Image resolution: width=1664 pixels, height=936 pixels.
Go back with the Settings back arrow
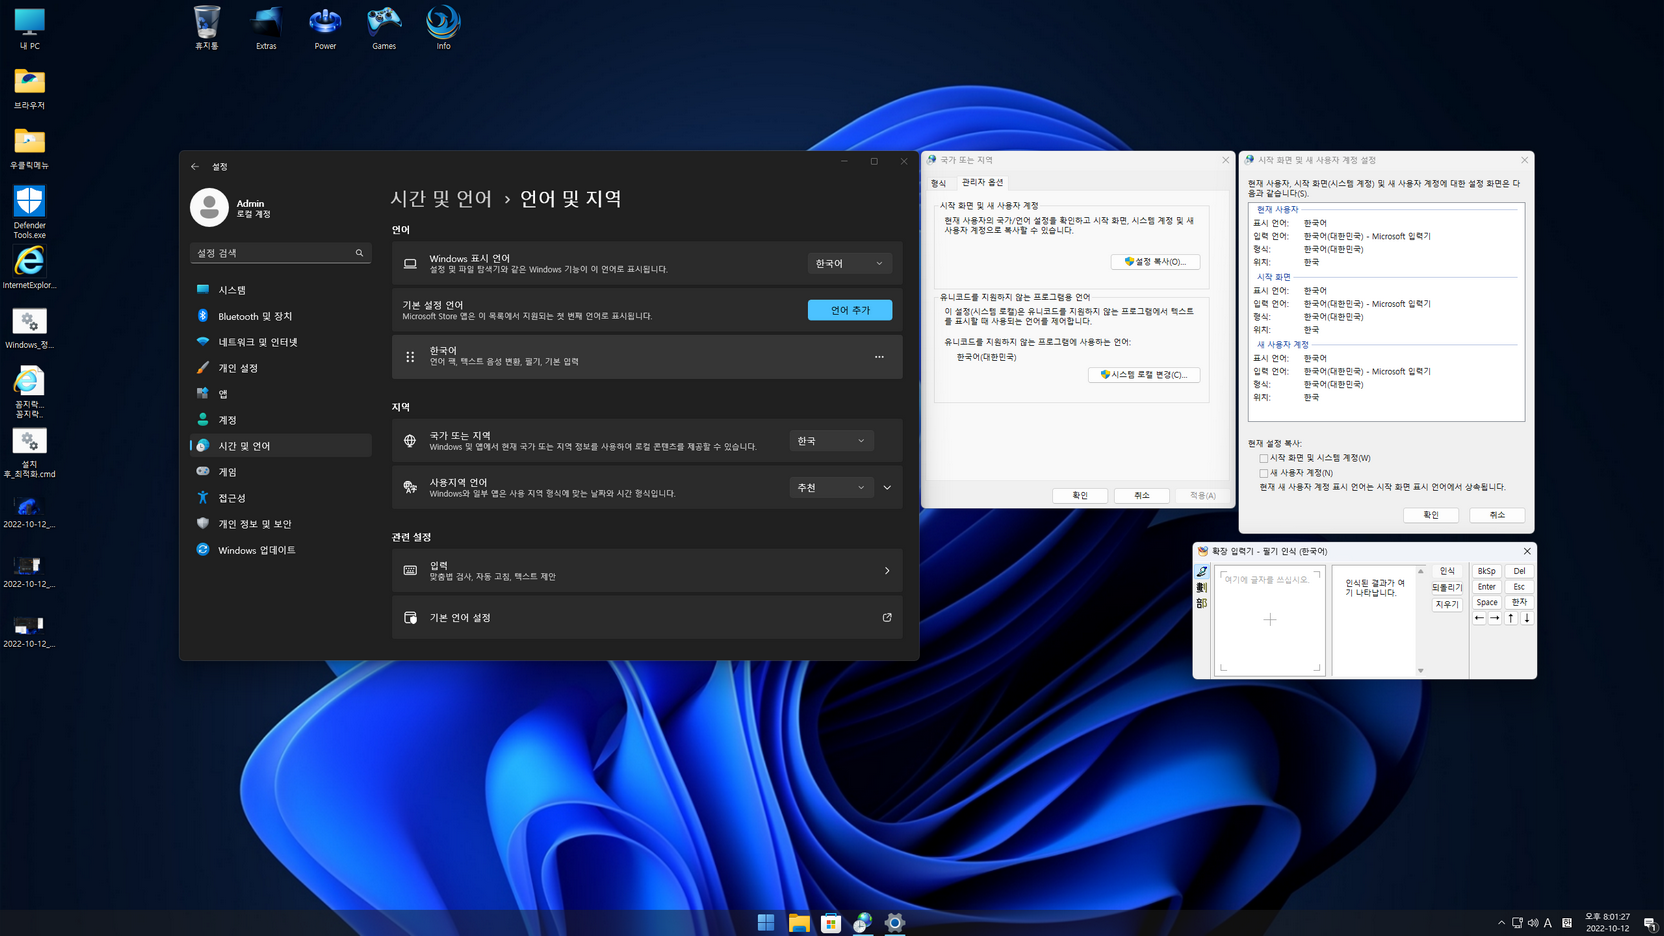pyautogui.click(x=195, y=166)
